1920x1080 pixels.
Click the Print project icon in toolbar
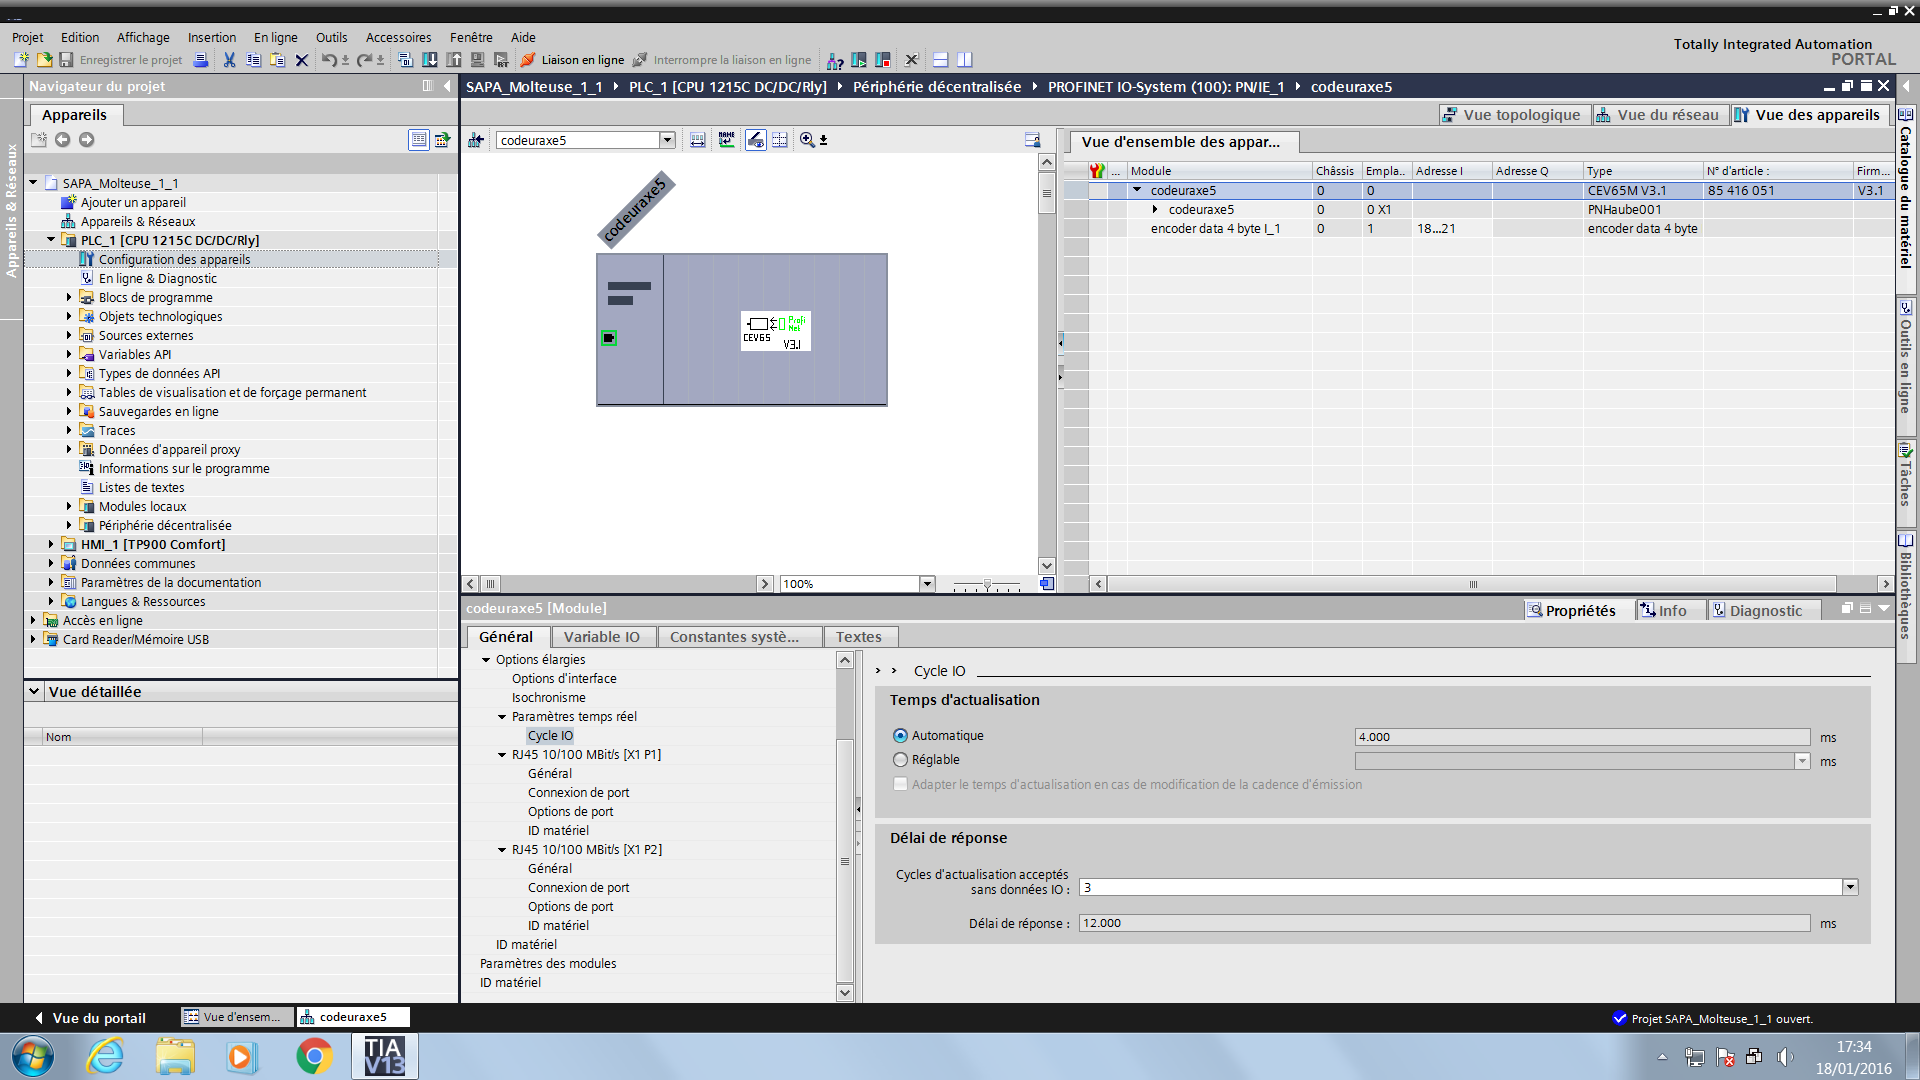click(201, 60)
